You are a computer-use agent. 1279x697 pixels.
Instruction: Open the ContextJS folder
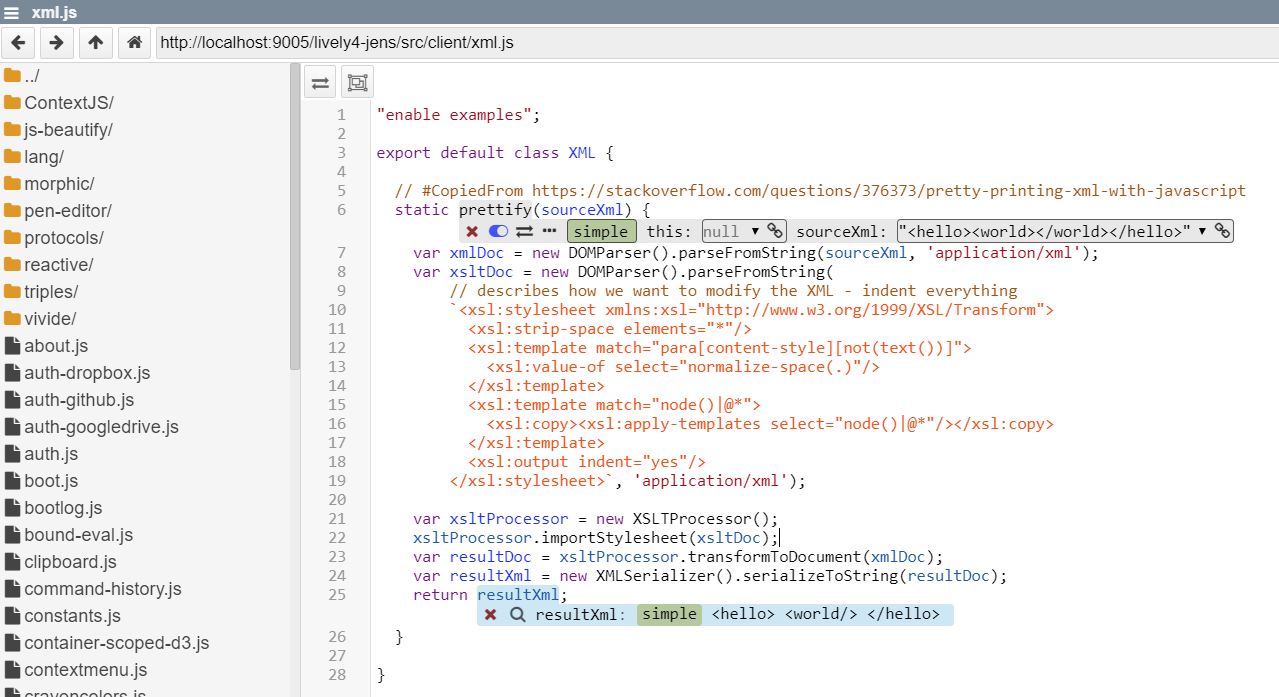click(x=68, y=103)
